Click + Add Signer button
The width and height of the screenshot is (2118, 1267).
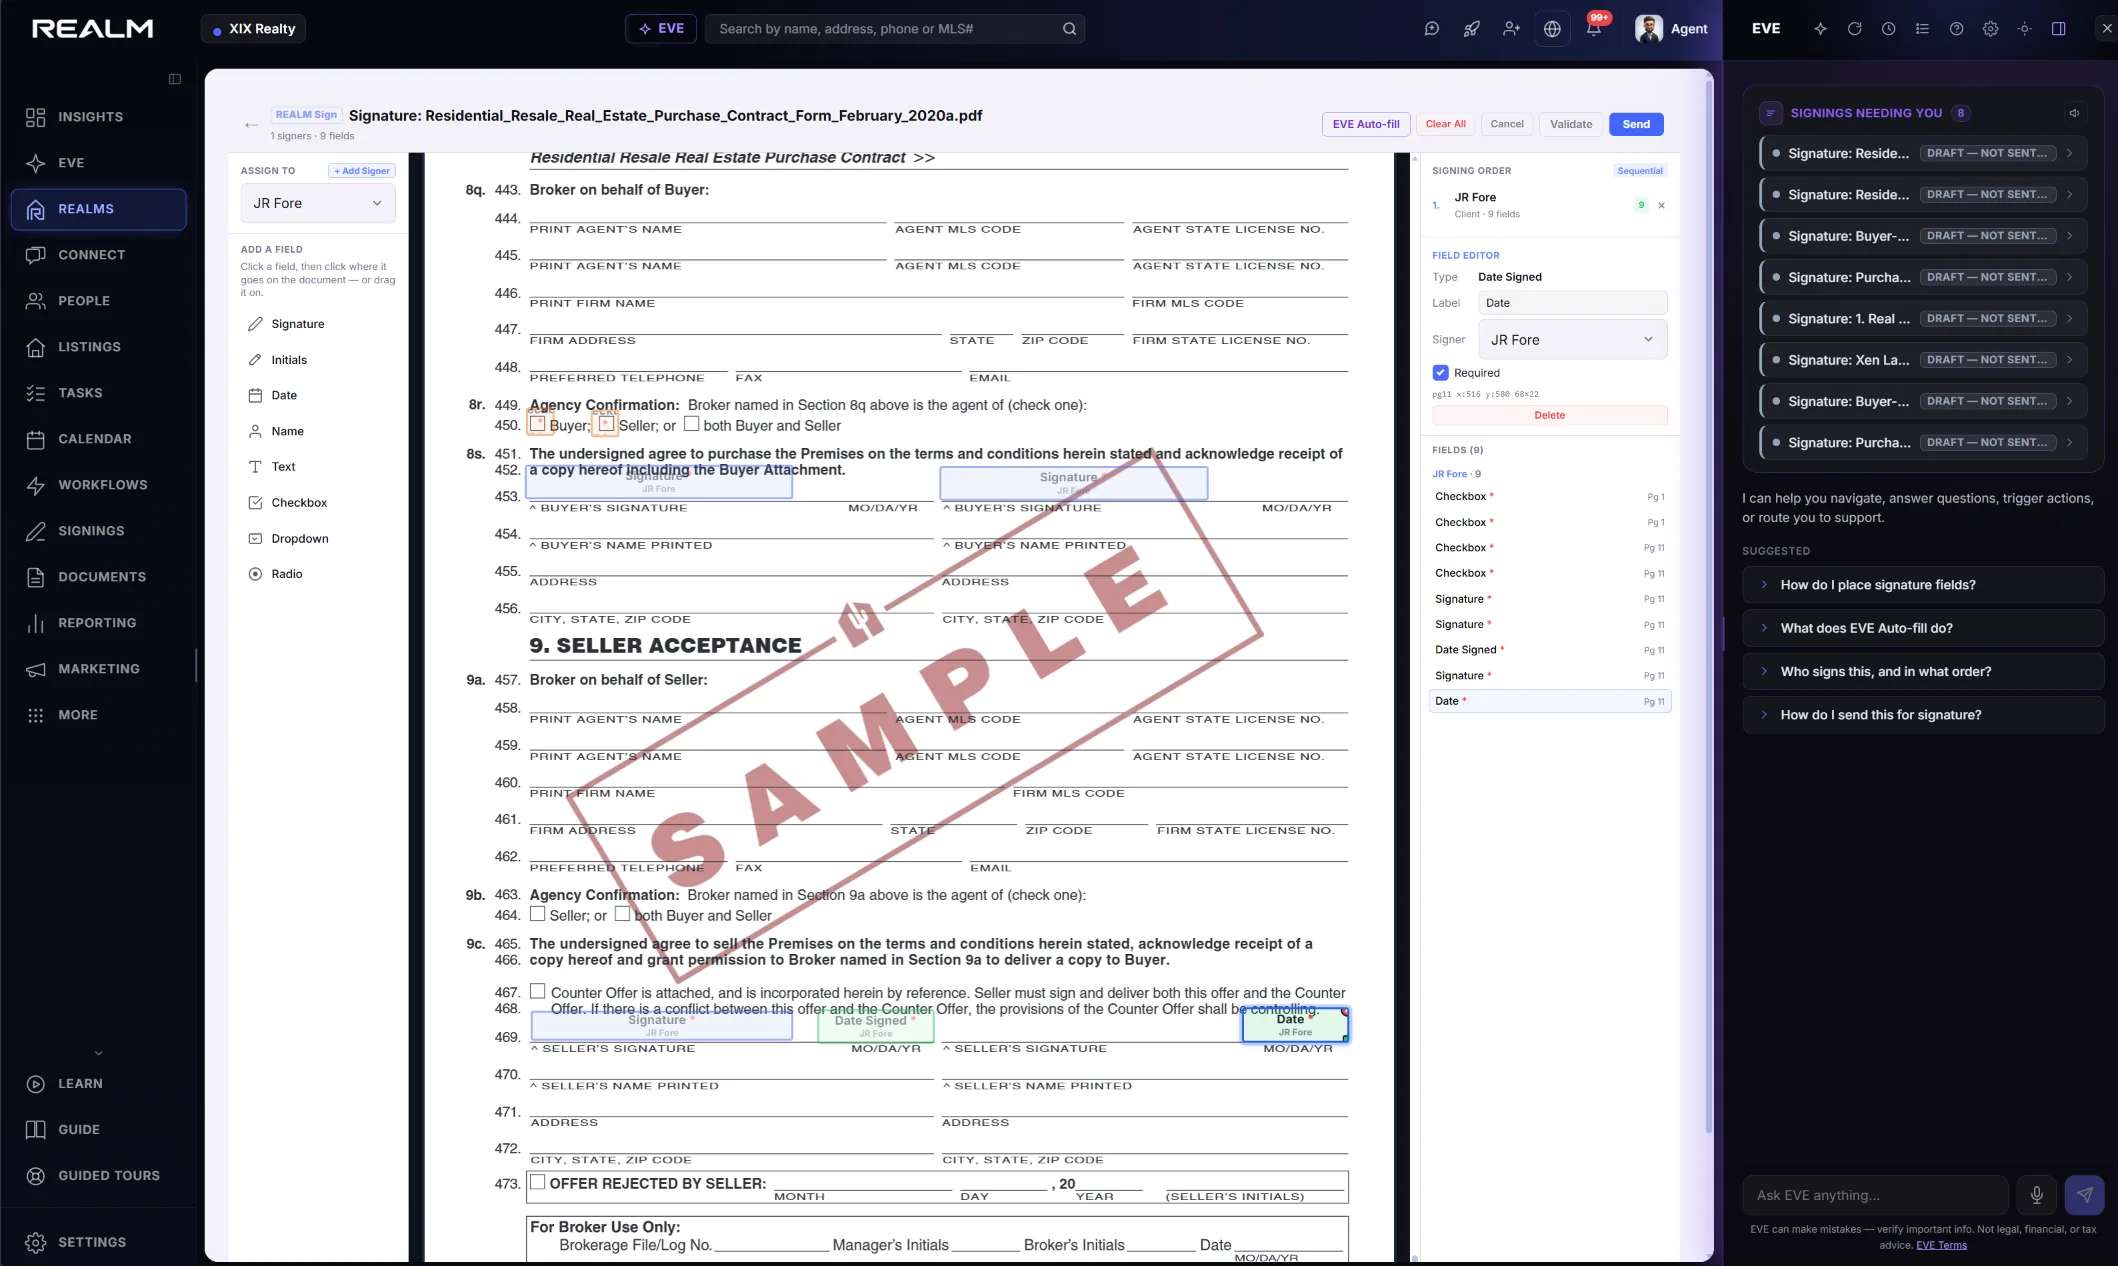[x=362, y=171]
